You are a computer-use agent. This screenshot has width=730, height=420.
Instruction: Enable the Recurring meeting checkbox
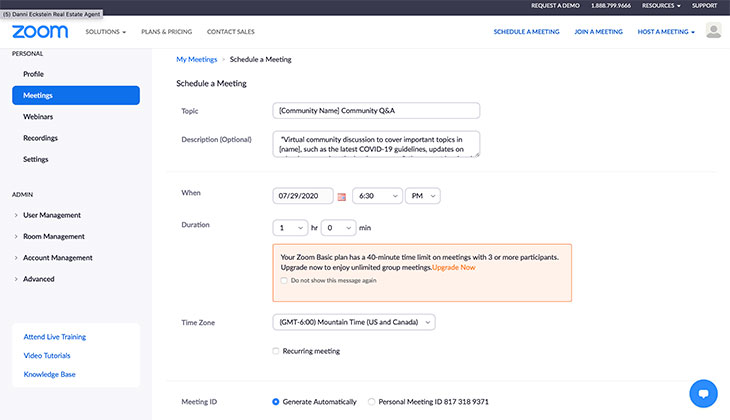coord(276,351)
